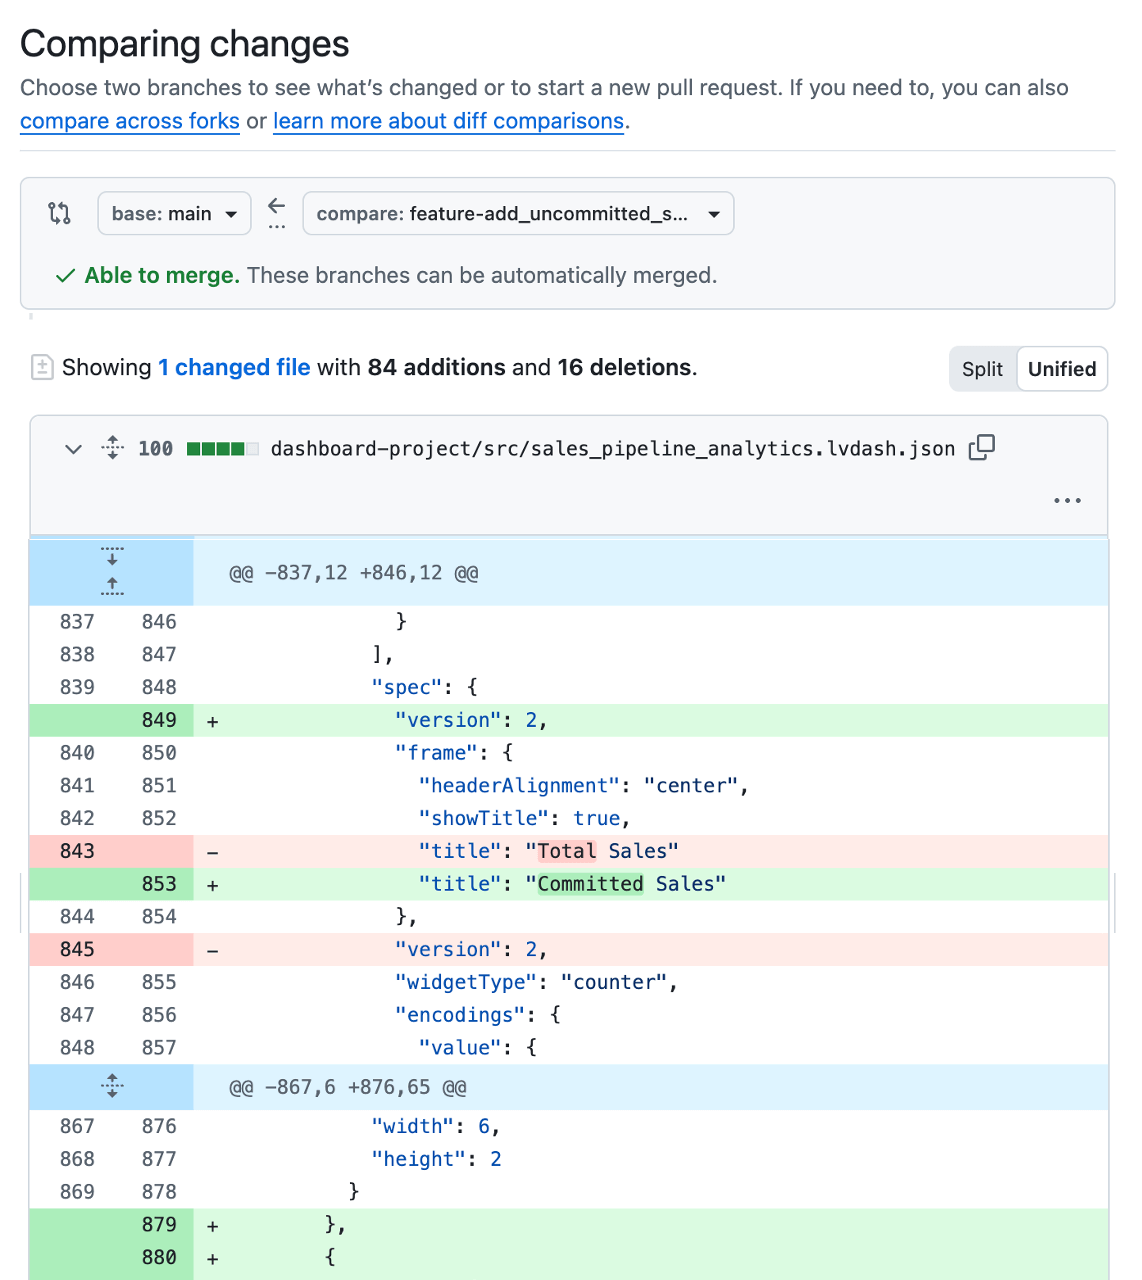Click the compare branches icon

59,213
